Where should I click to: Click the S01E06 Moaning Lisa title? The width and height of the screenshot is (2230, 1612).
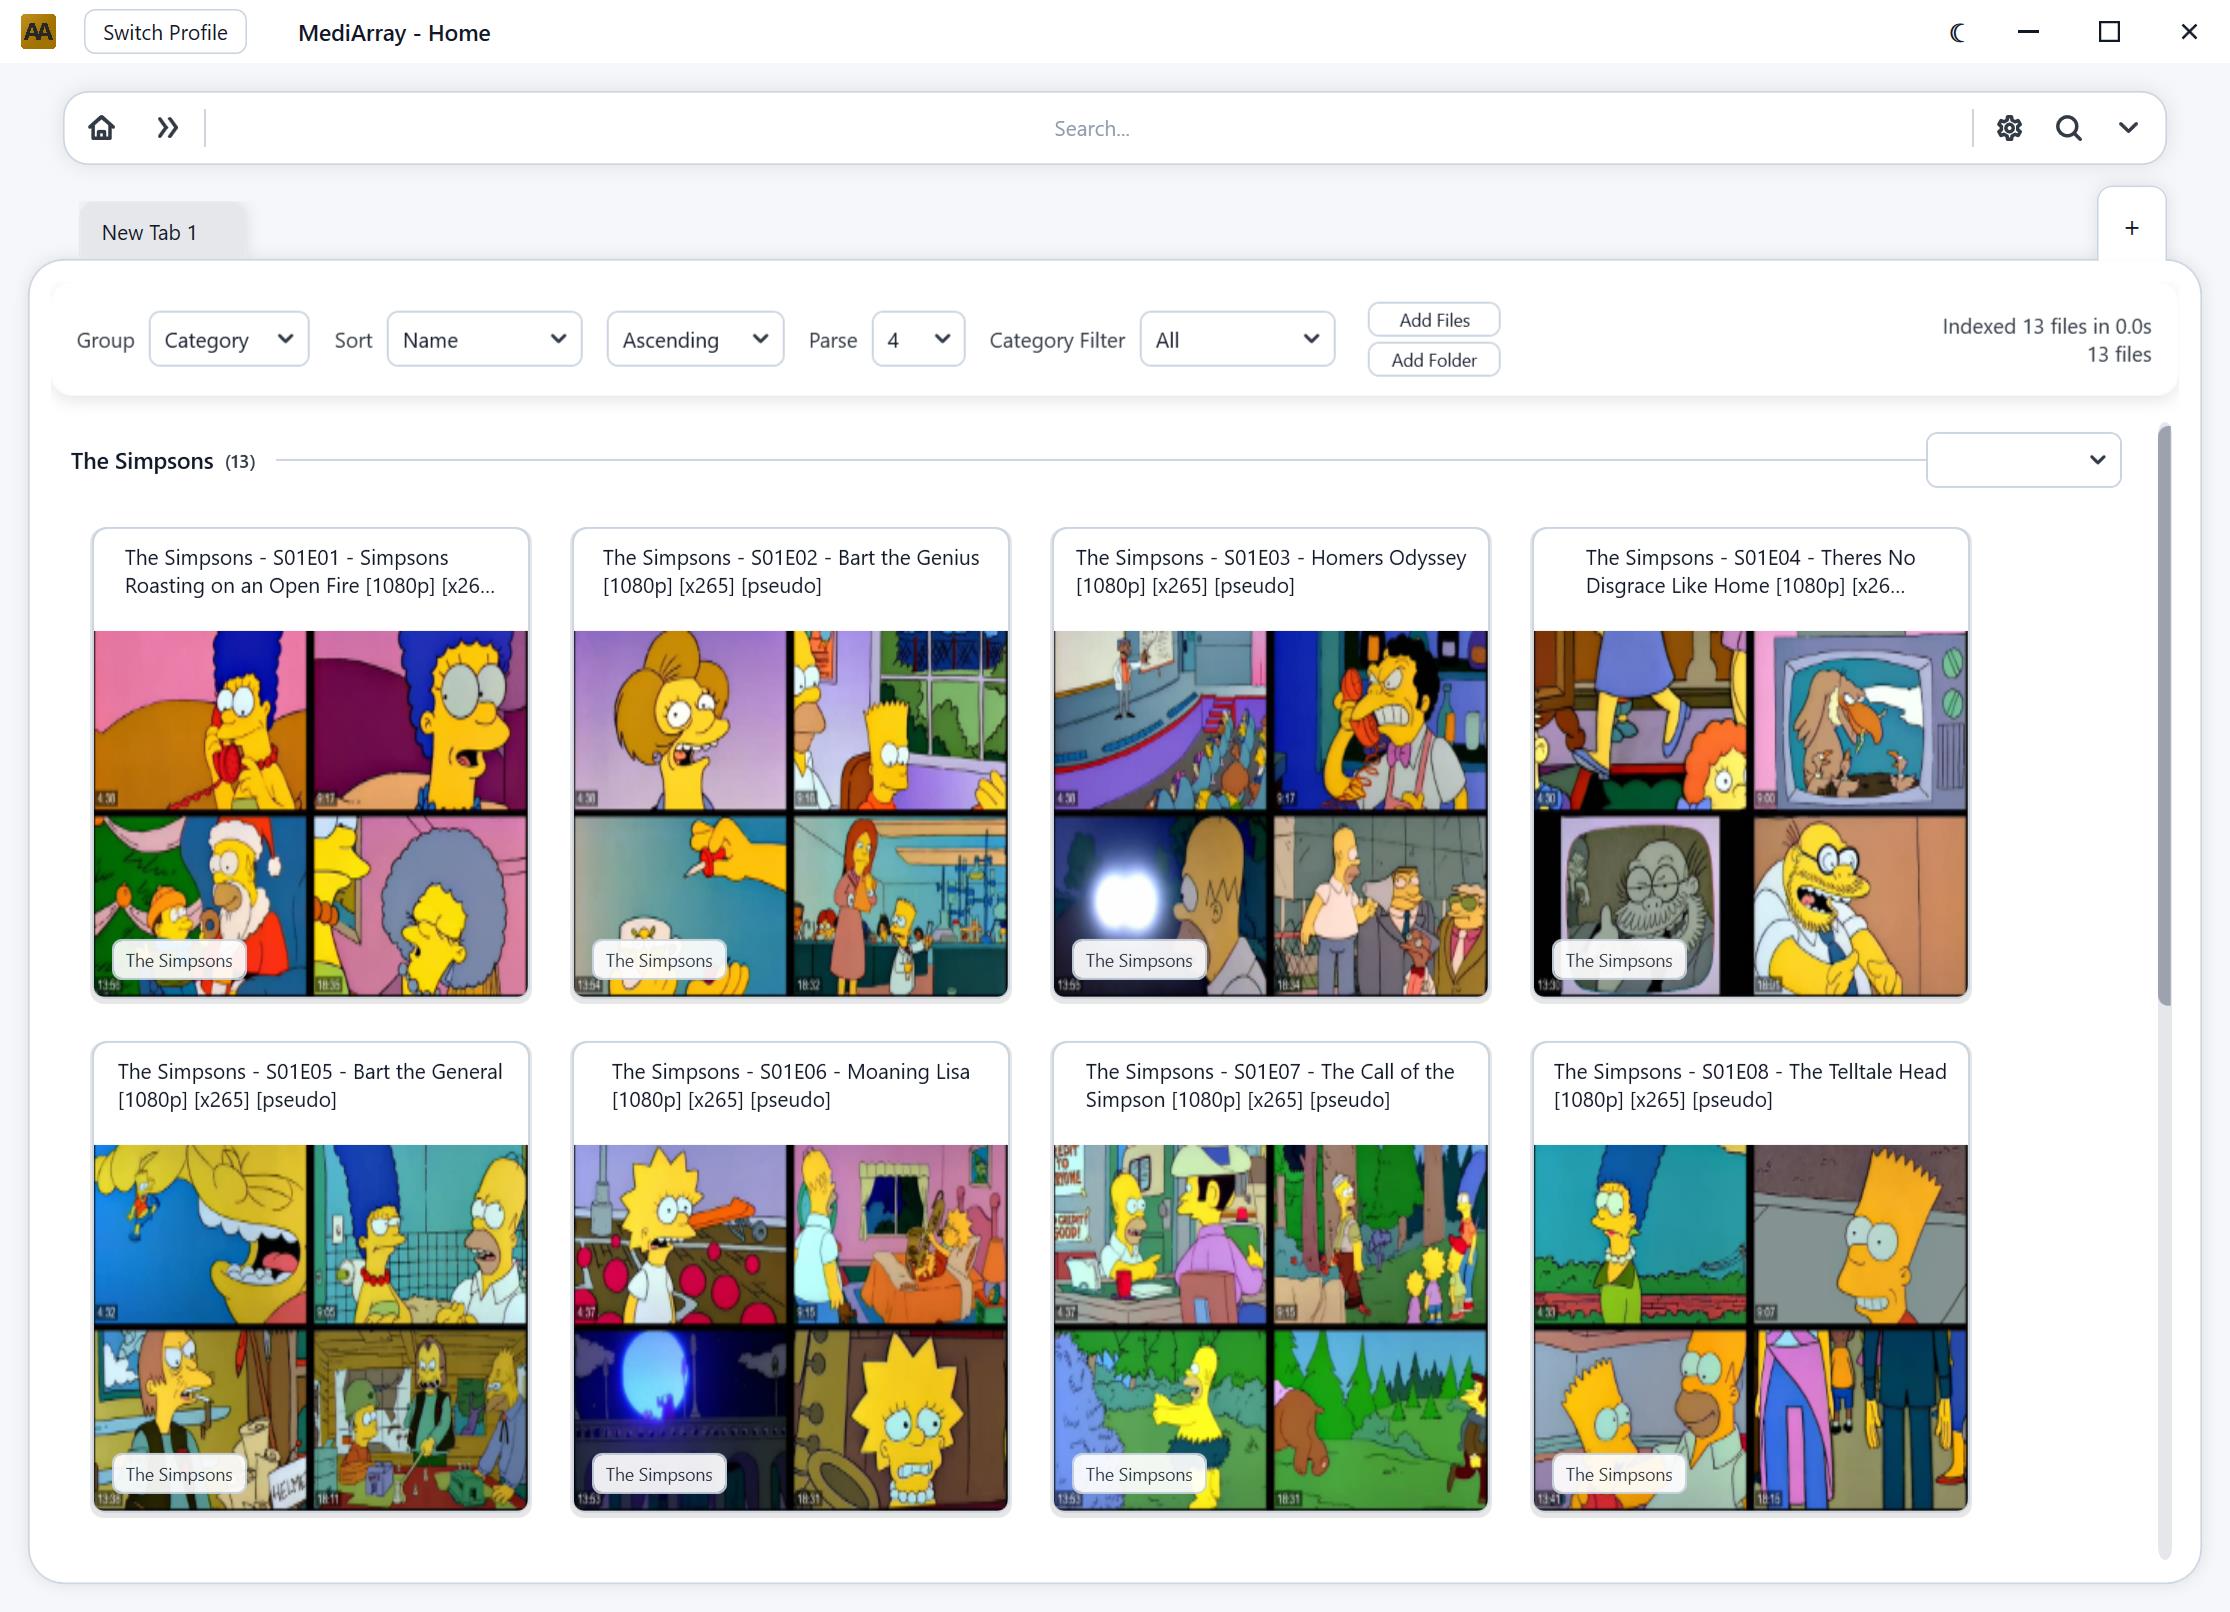coord(790,1085)
